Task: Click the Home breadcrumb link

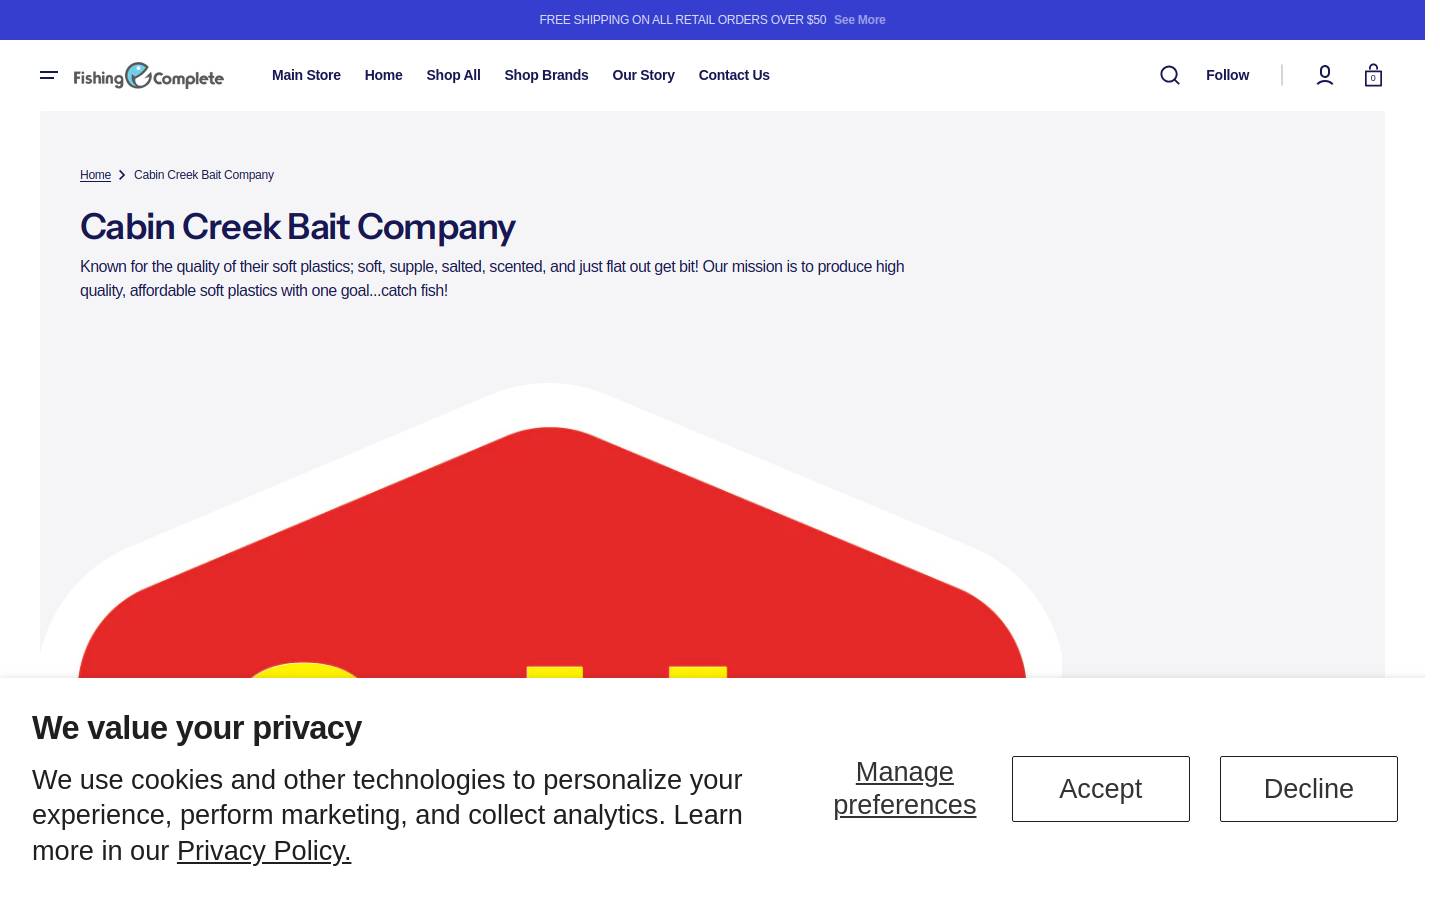Action: pyautogui.click(x=95, y=175)
